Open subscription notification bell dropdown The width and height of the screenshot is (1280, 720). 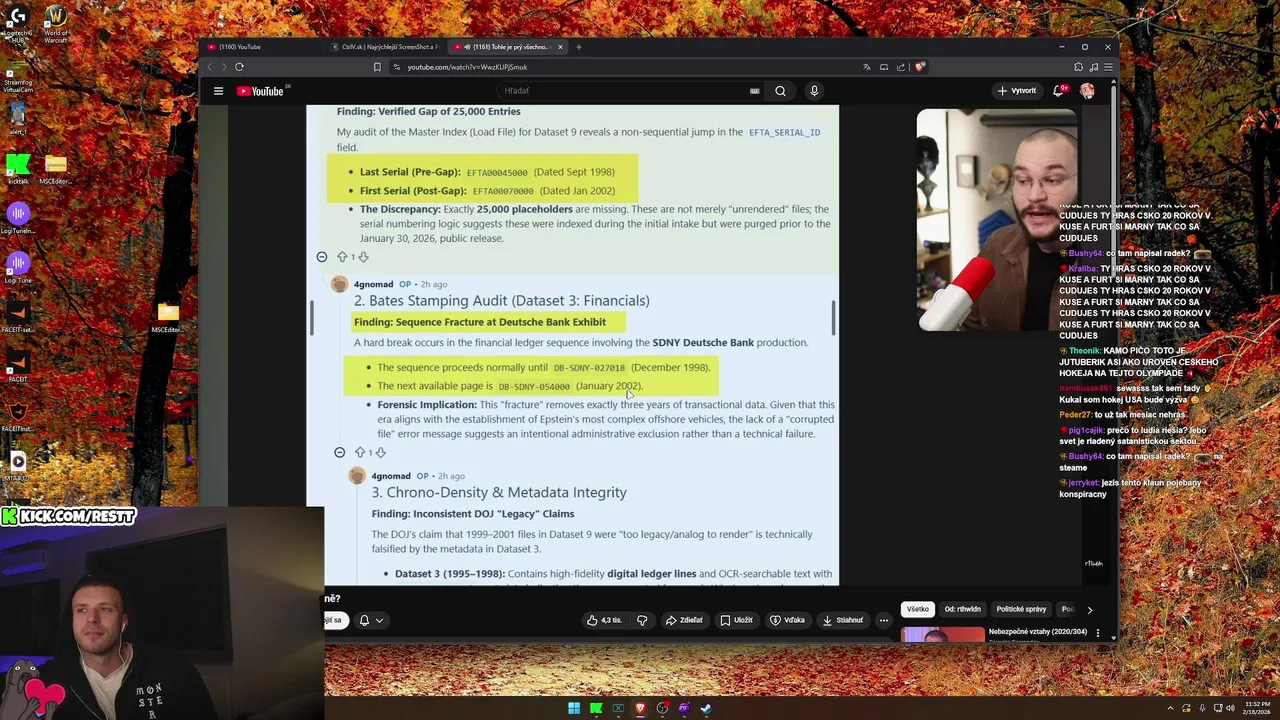pos(371,620)
